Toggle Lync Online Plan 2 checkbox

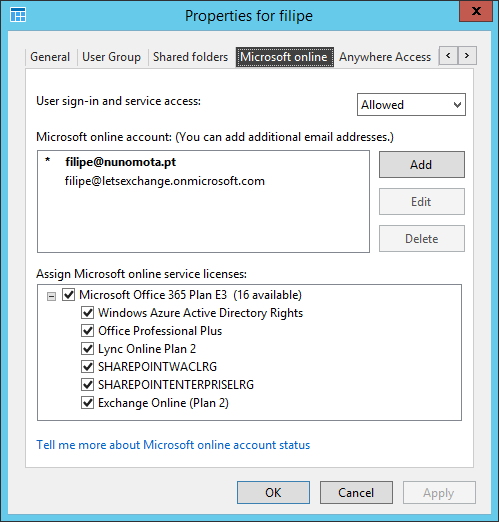(x=87, y=349)
